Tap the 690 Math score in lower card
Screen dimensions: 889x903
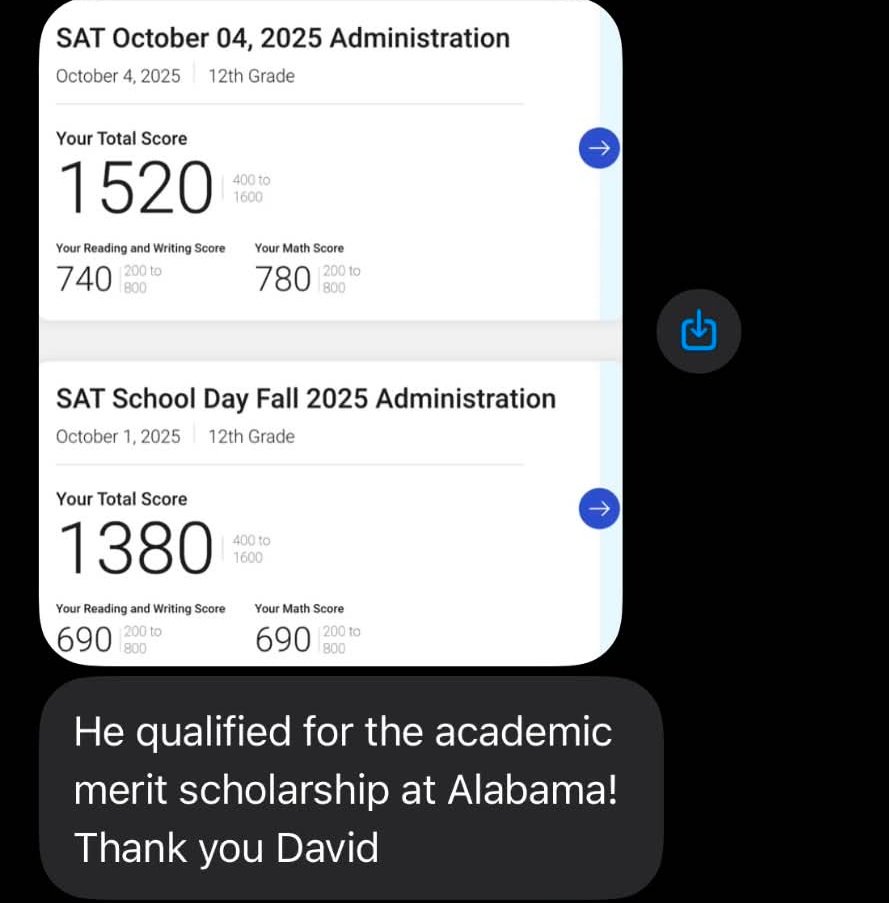[x=283, y=640]
